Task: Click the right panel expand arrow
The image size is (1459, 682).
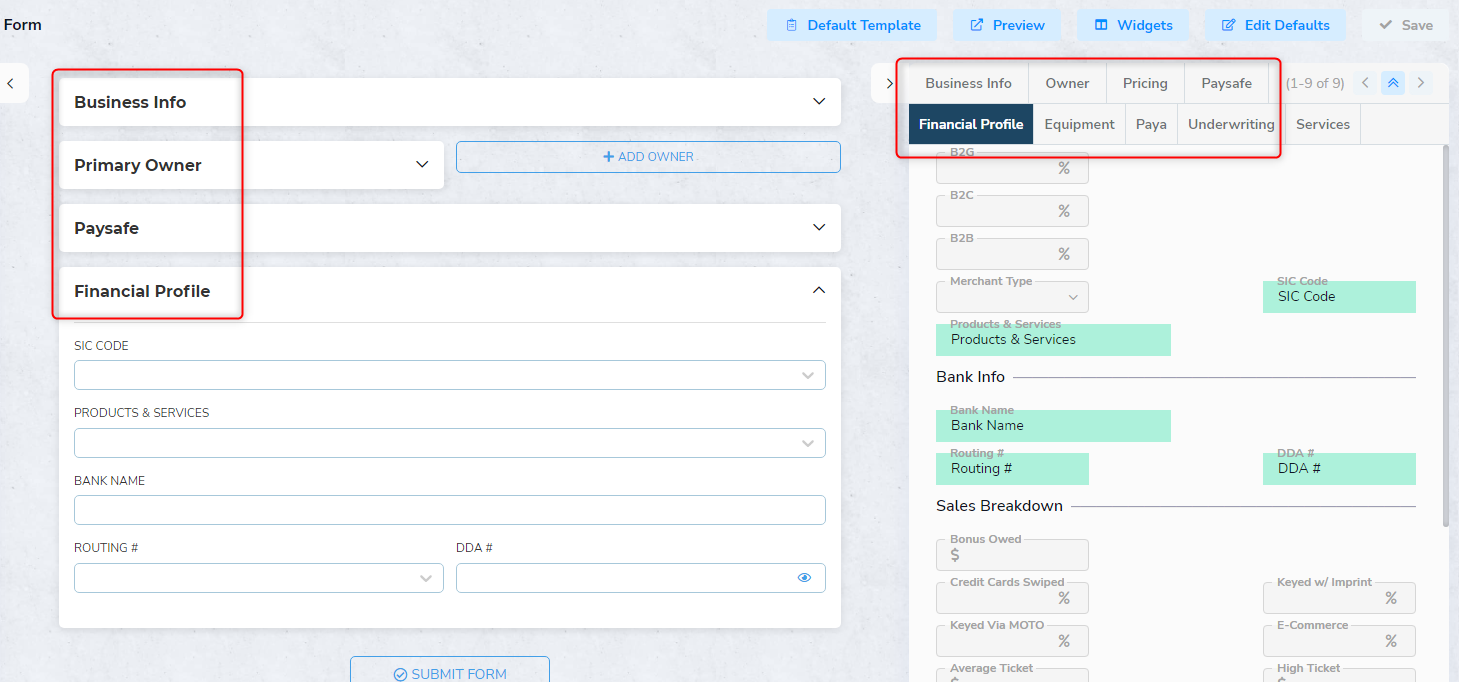Action: tap(889, 84)
